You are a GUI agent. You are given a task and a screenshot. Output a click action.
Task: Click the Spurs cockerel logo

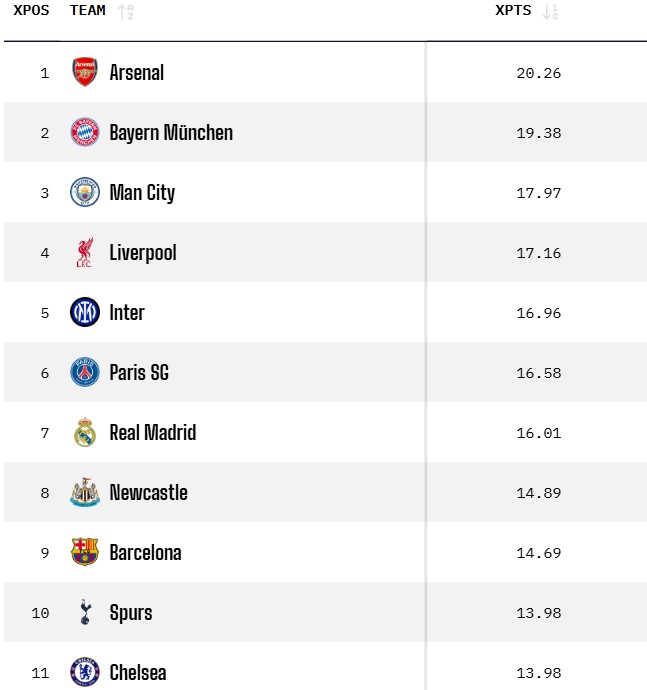pyautogui.click(x=85, y=612)
